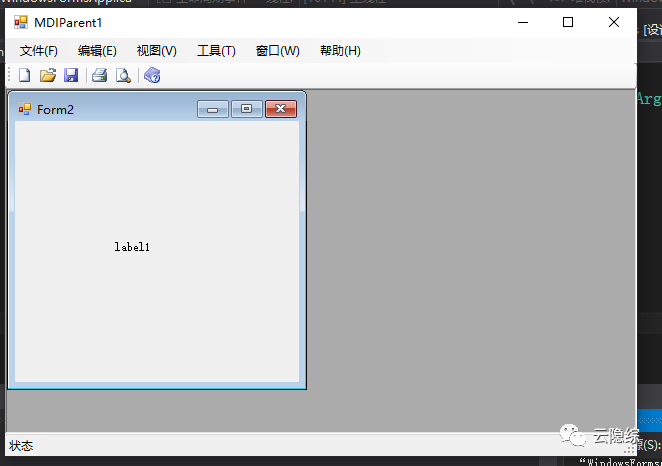662x466 pixels.
Task: Open the 视图(V) menu
Action: 157,51
